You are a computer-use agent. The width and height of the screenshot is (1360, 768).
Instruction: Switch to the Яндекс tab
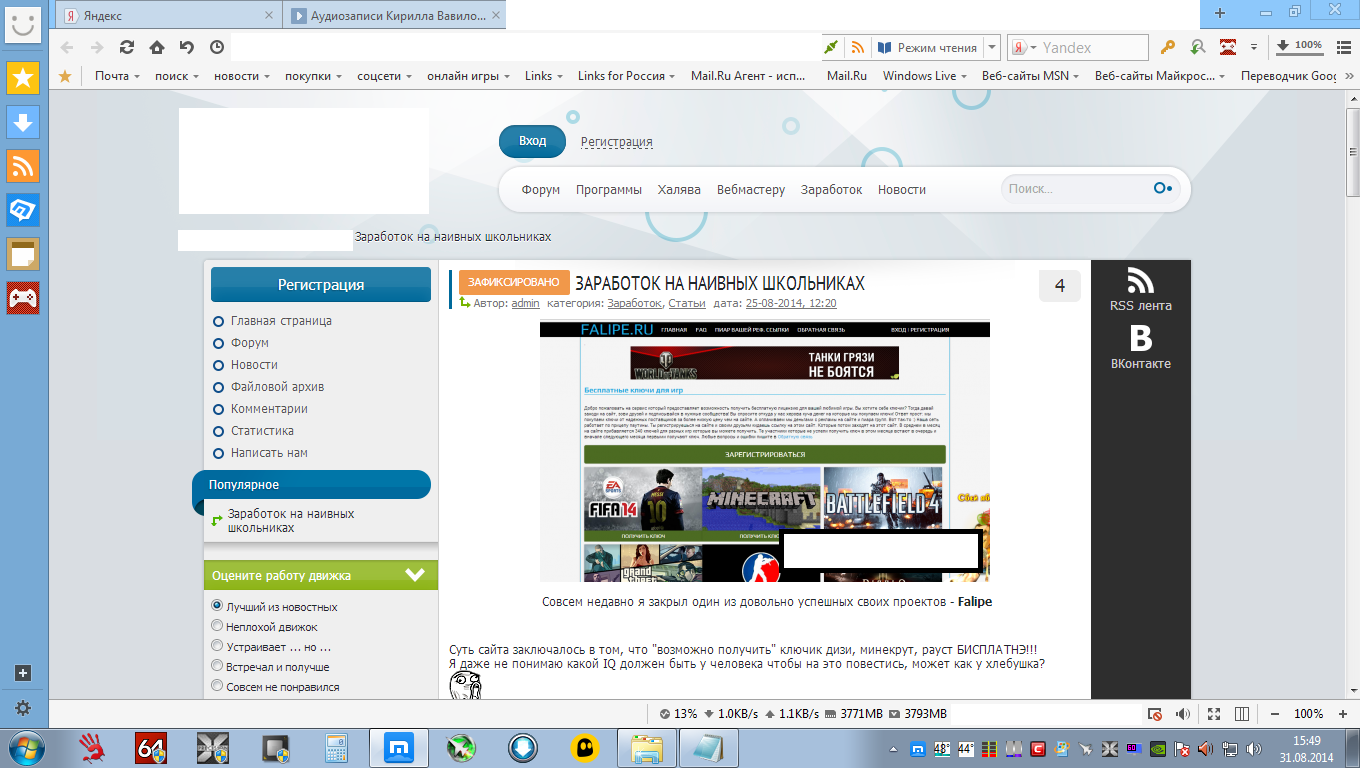pyautogui.click(x=169, y=15)
